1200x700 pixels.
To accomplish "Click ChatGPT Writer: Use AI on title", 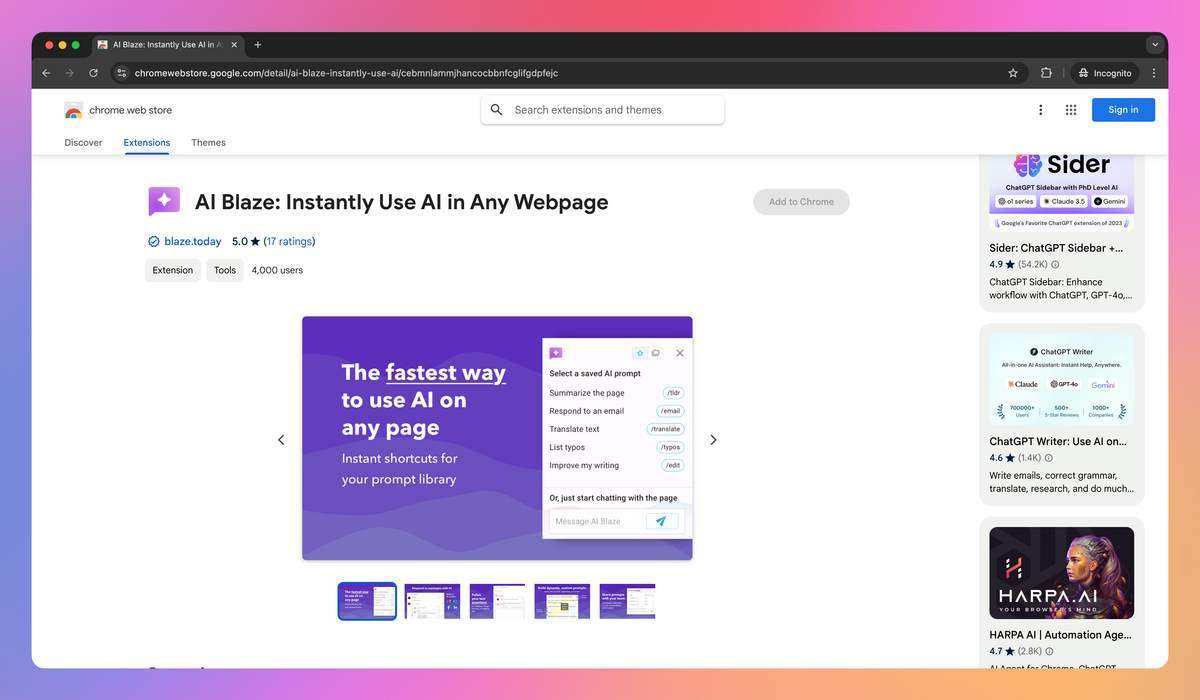I will pyautogui.click(x=1058, y=441).
